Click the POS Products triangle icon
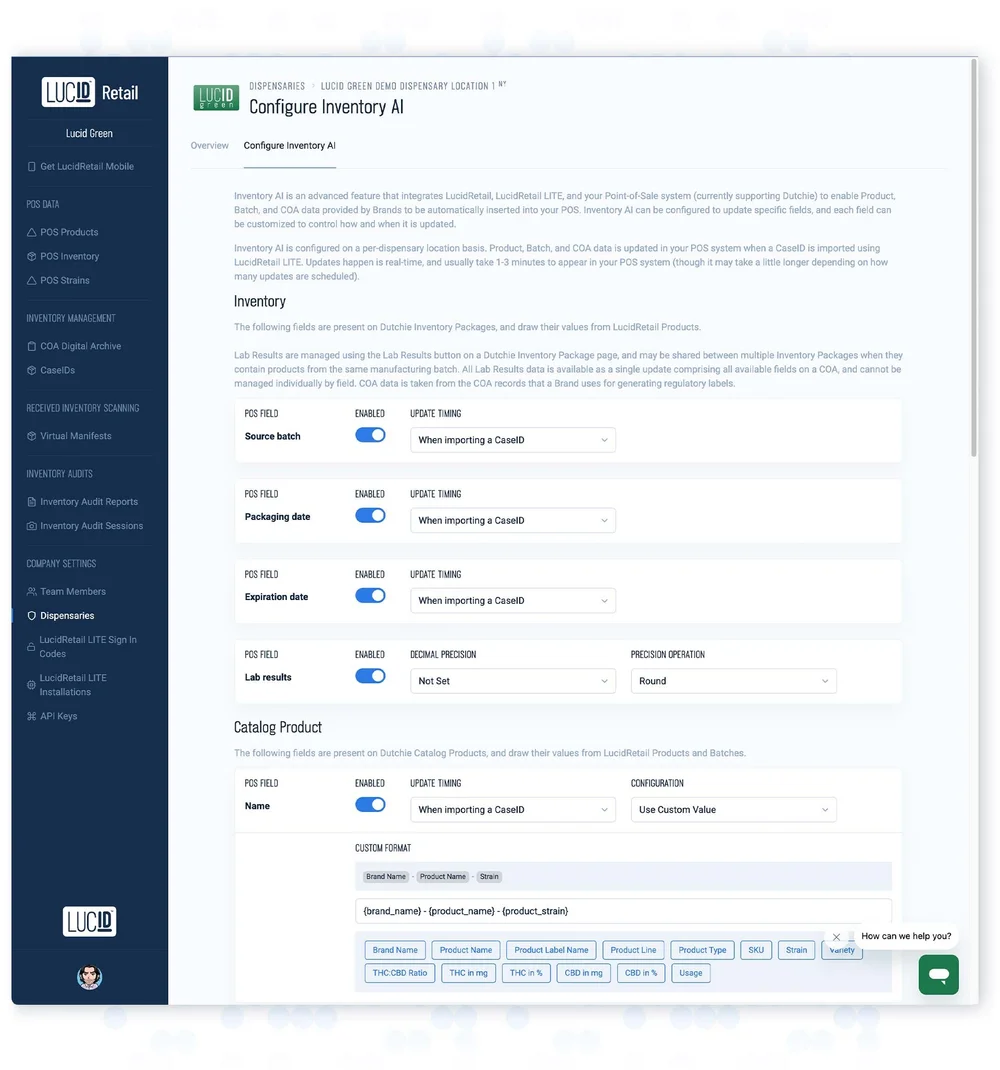This screenshot has height=1070, width=1000. click(x=31, y=232)
